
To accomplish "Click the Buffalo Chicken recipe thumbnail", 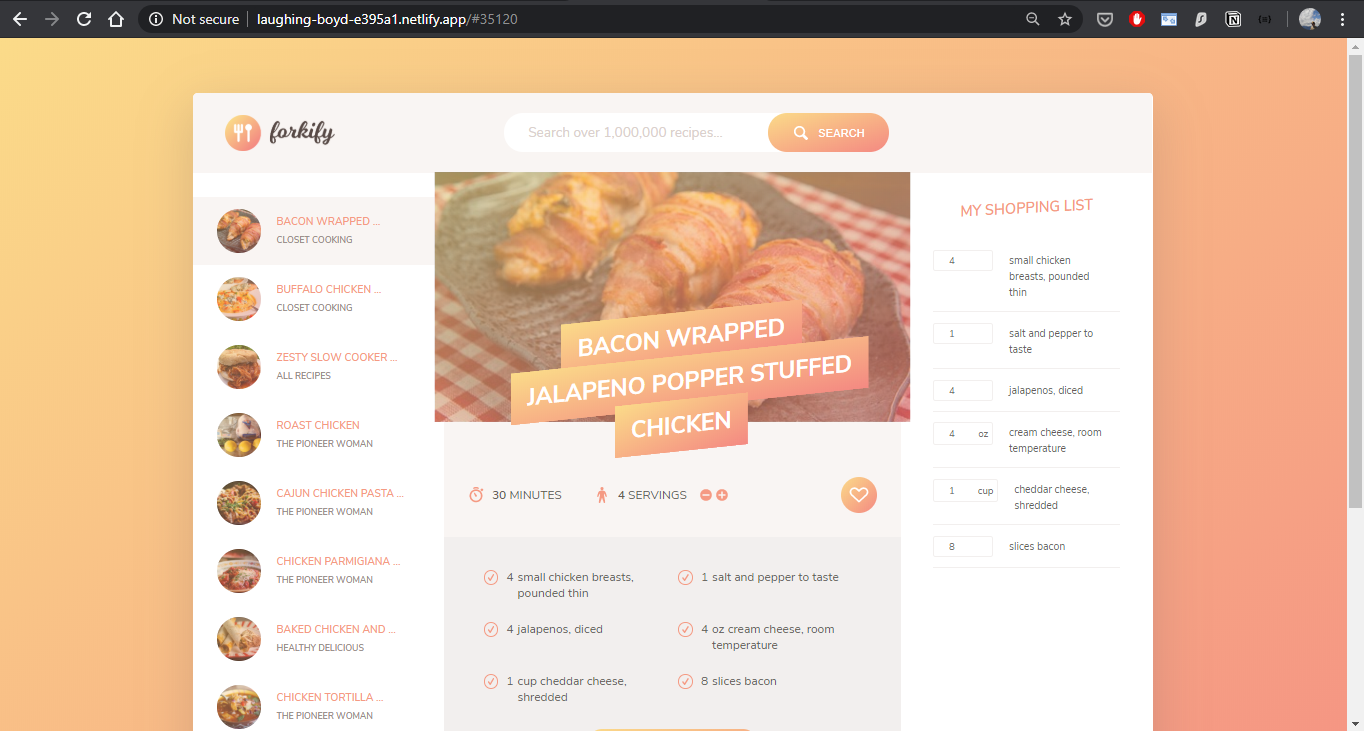I will coord(239,299).
